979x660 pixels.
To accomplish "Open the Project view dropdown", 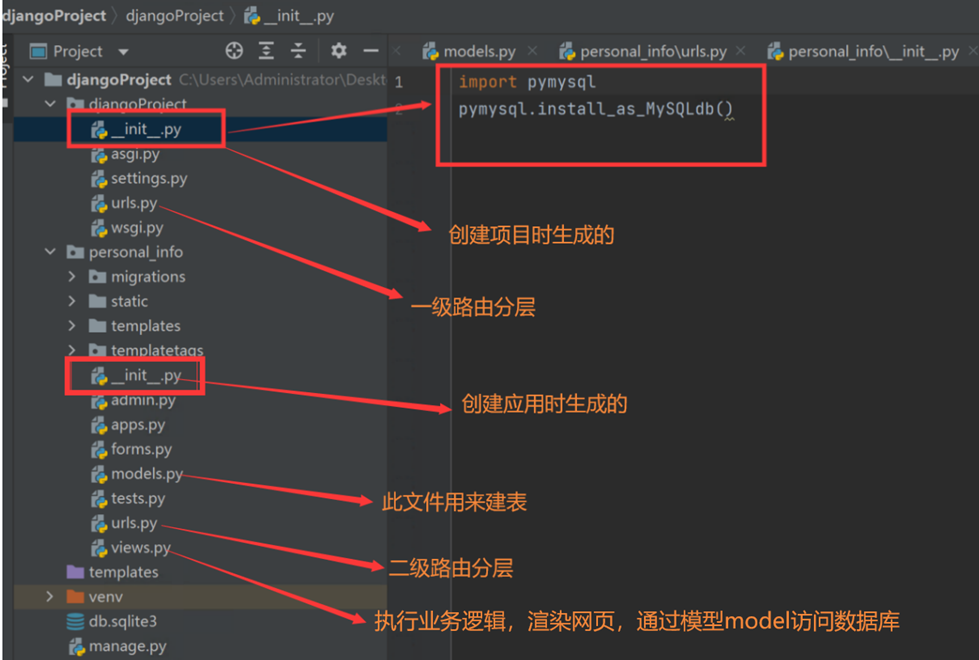I will [124, 52].
